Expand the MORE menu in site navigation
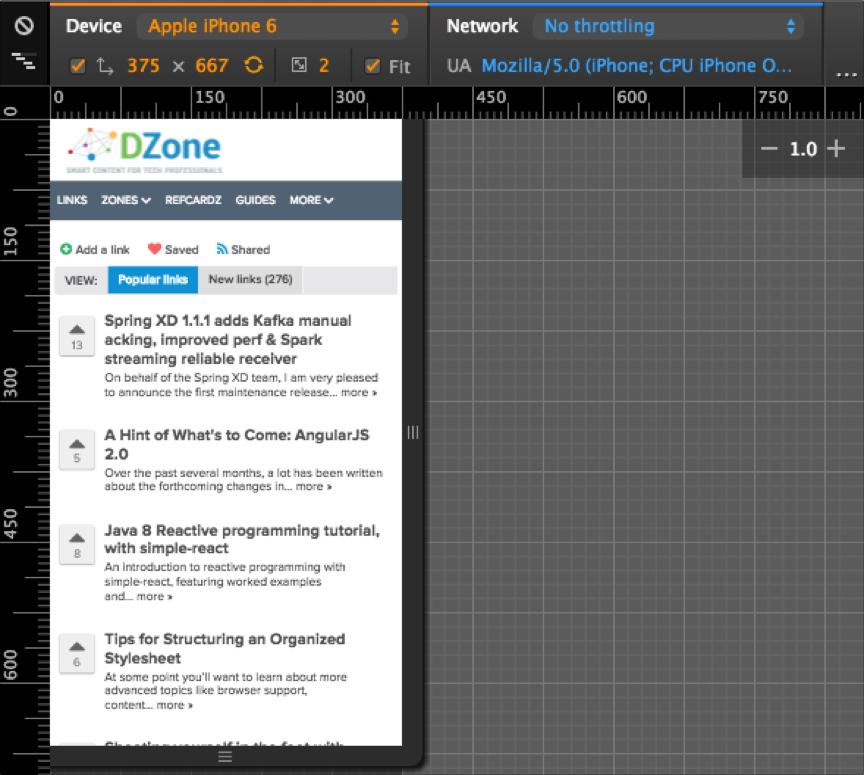Image resolution: width=864 pixels, height=775 pixels. click(311, 200)
